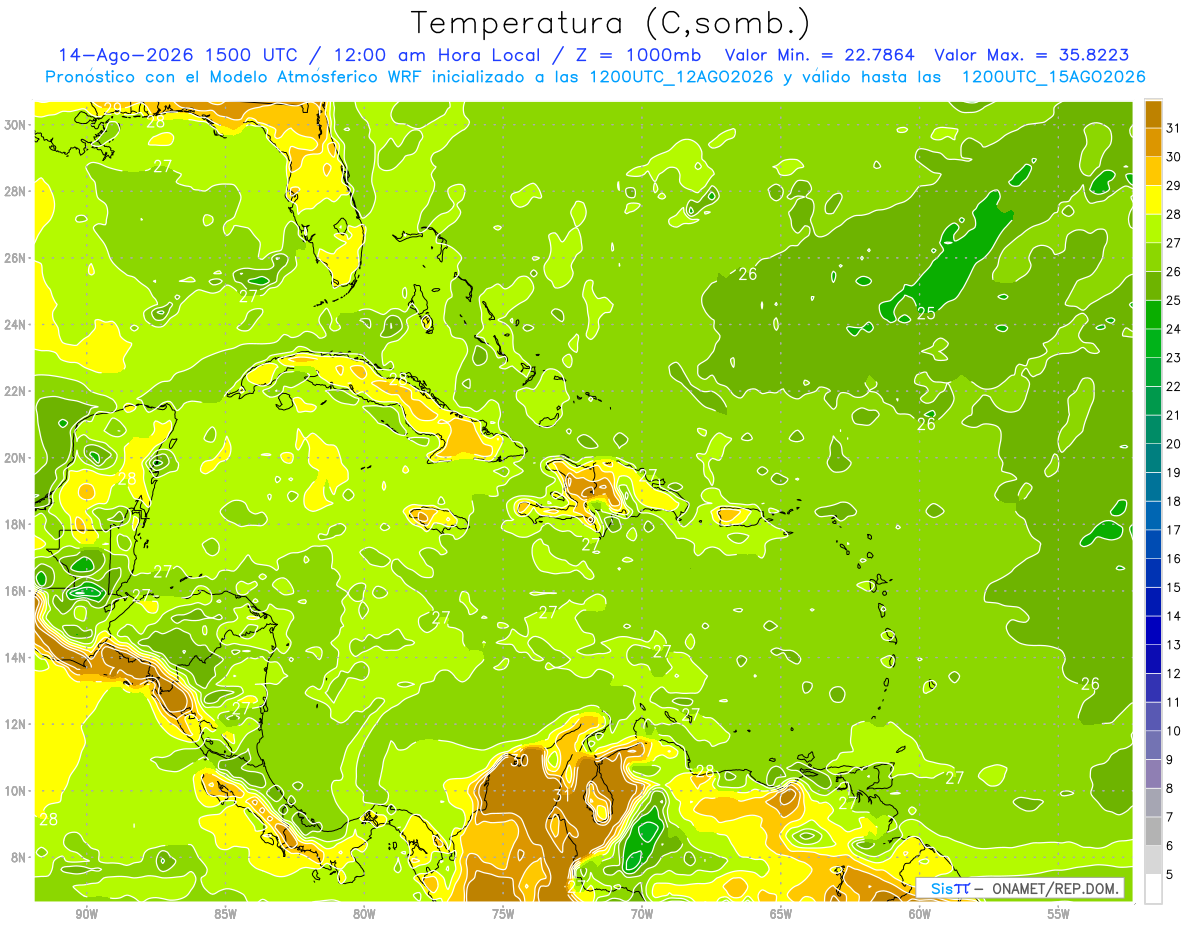Click the 75W longitude axis label
The width and height of the screenshot is (1200, 927).
[503, 914]
